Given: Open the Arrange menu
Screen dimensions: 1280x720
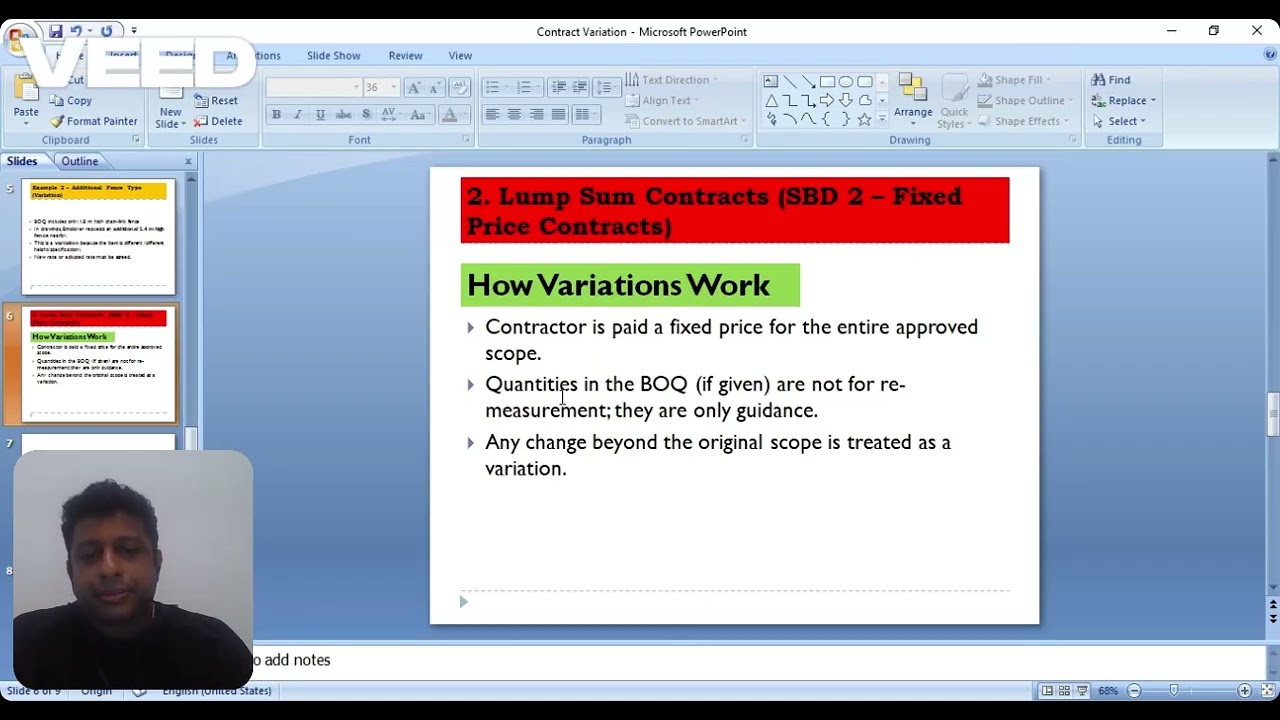Looking at the screenshot, I should [912, 100].
